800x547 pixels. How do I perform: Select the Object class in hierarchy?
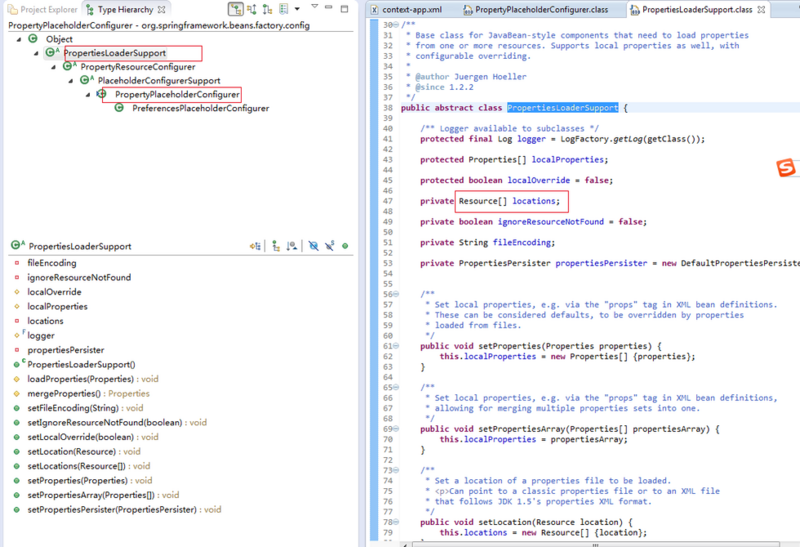[59, 39]
